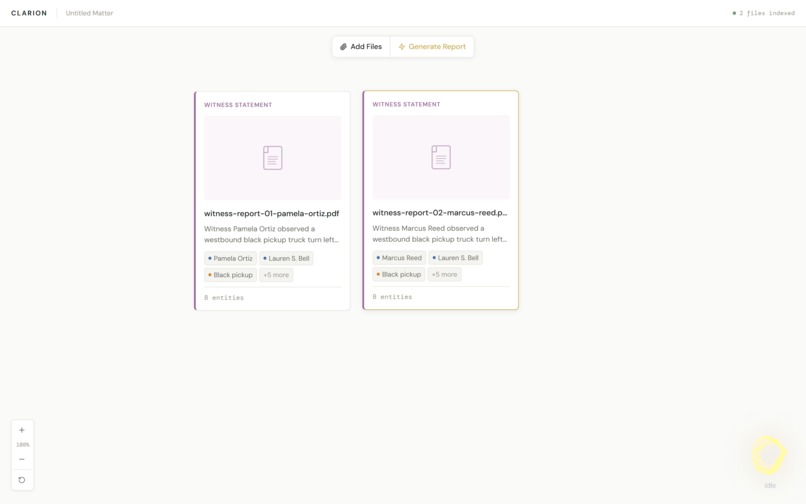806x504 pixels.
Task: Select the Lauren S. Bell tag on Pamela Ortiz card
Action: (x=286, y=258)
